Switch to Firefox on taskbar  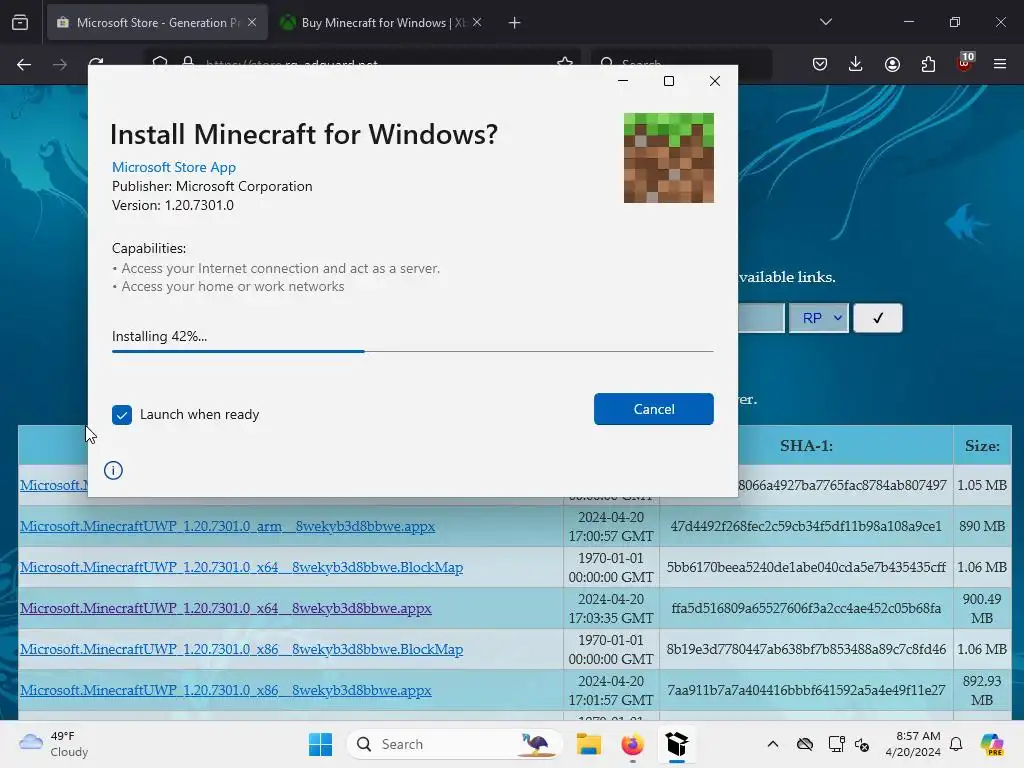pyautogui.click(x=632, y=744)
